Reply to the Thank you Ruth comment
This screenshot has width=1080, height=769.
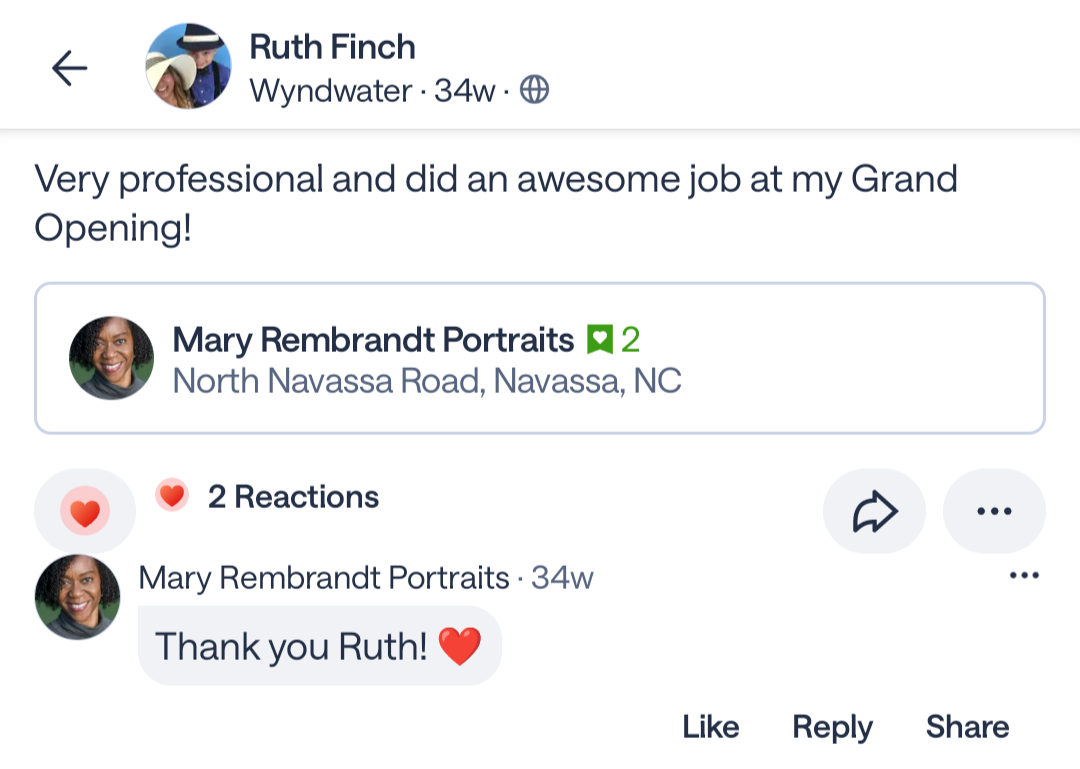tap(832, 727)
